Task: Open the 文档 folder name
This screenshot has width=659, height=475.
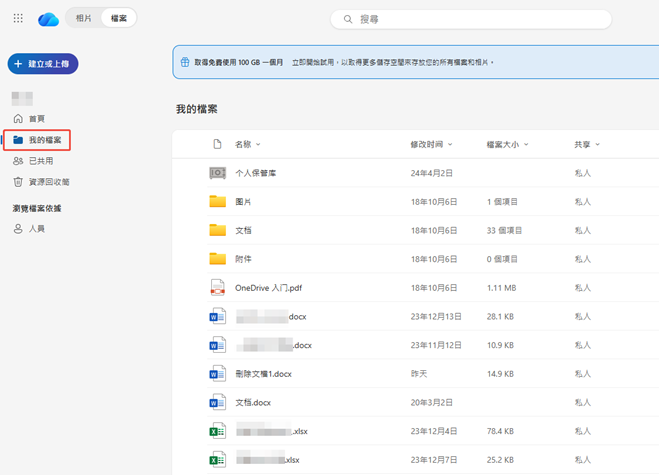Action: [243, 230]
